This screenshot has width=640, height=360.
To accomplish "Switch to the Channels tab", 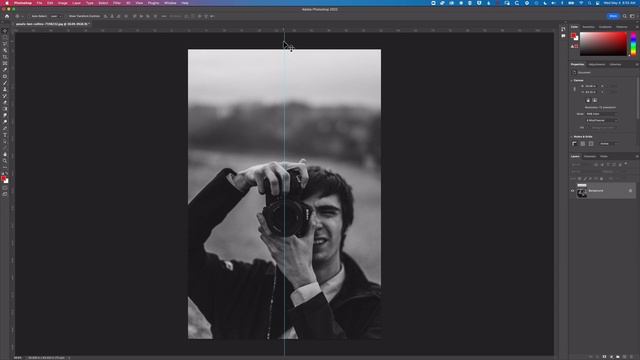I will point(589,156).
